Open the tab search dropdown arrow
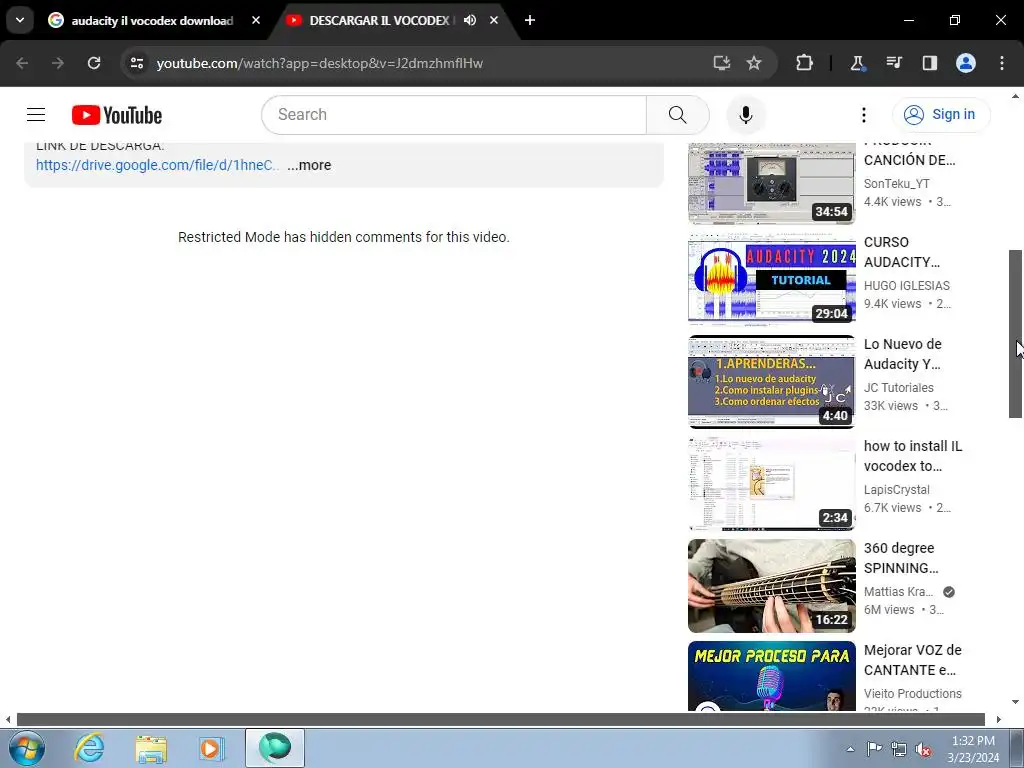 (20, 20)
